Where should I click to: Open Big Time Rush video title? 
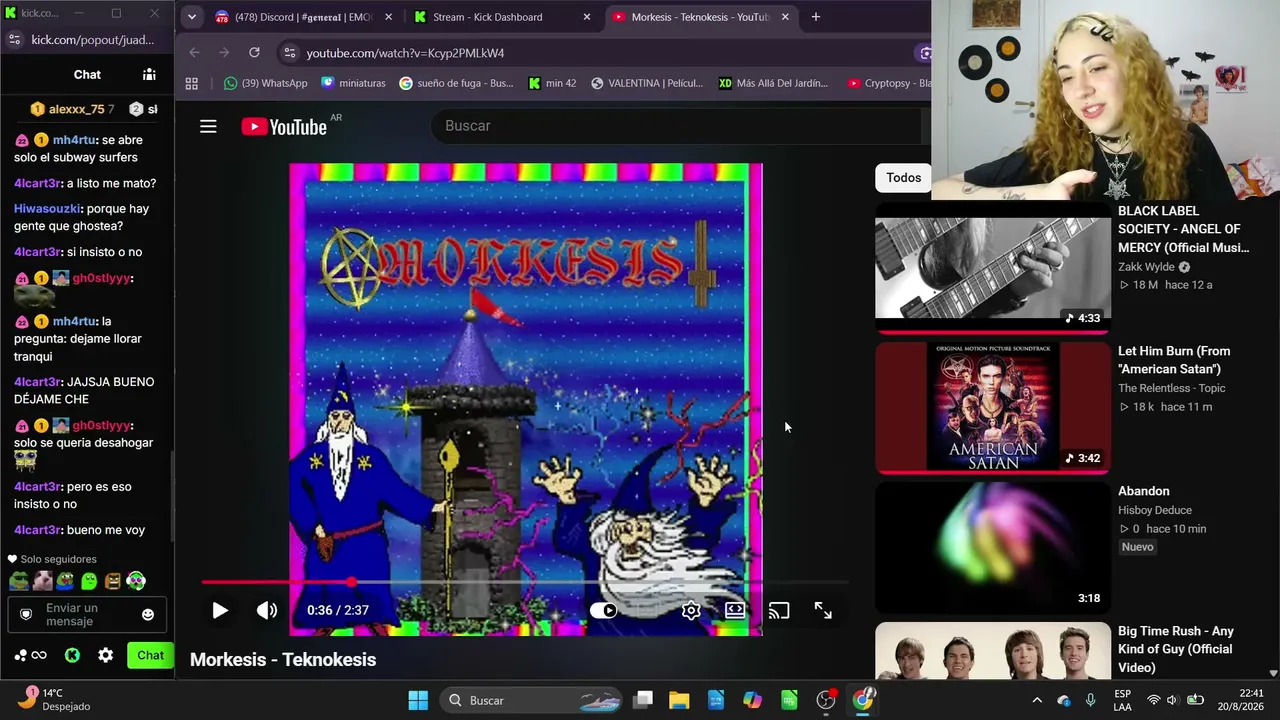click(x=1176, y=649)
